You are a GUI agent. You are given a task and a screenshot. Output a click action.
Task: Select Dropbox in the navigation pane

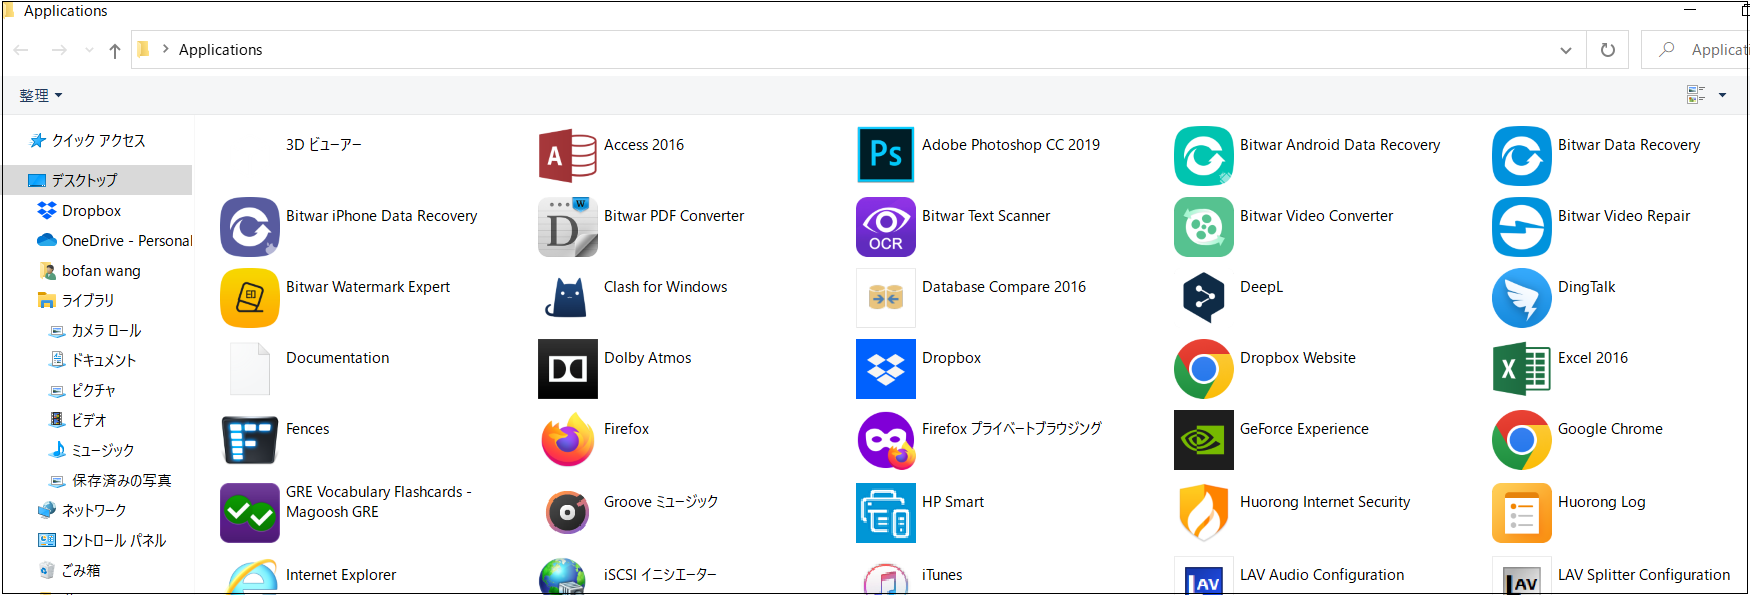(91, 211)
